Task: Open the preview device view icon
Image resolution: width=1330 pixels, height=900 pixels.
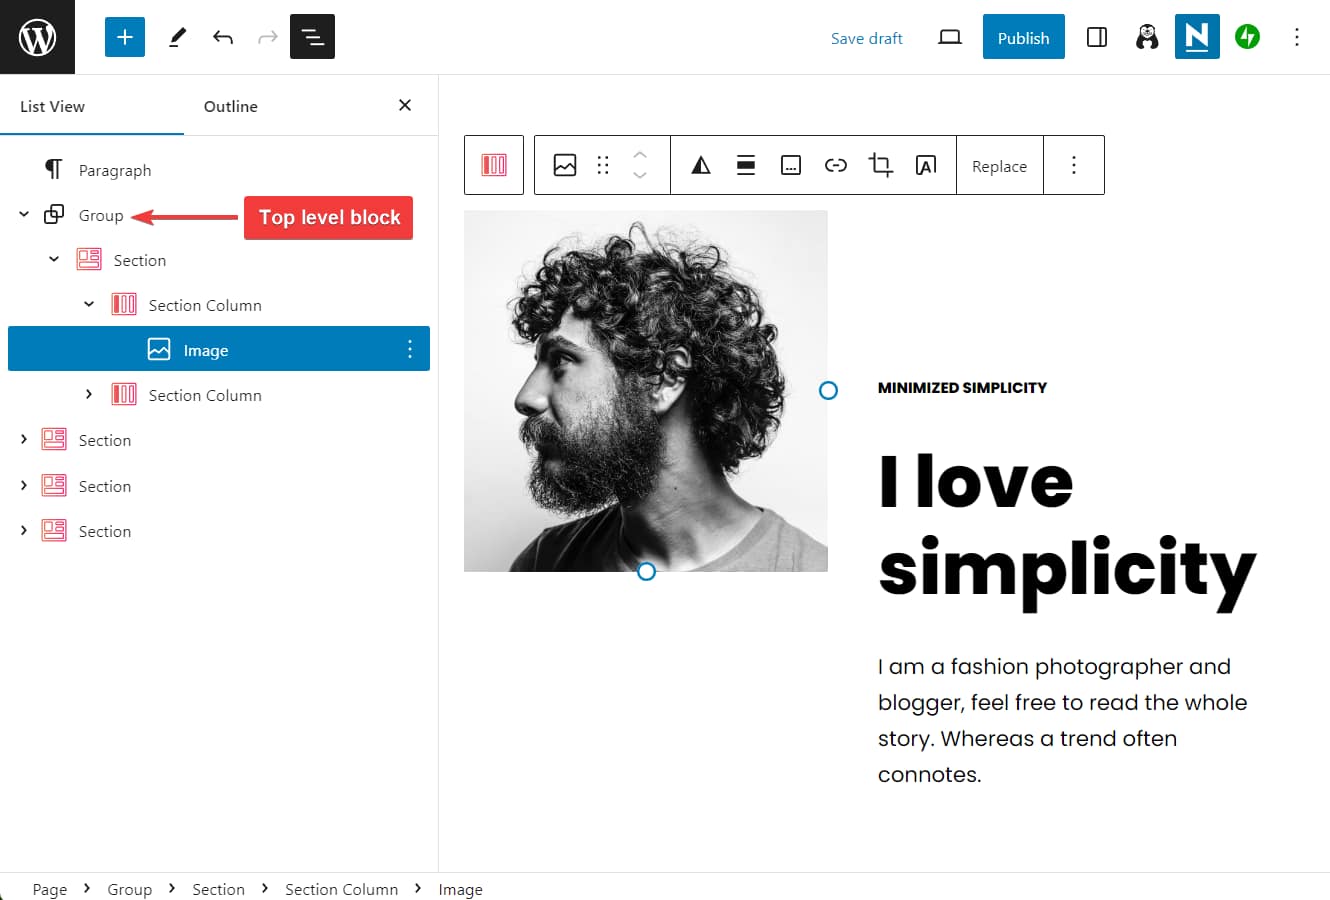Action: tap(949, 37)
